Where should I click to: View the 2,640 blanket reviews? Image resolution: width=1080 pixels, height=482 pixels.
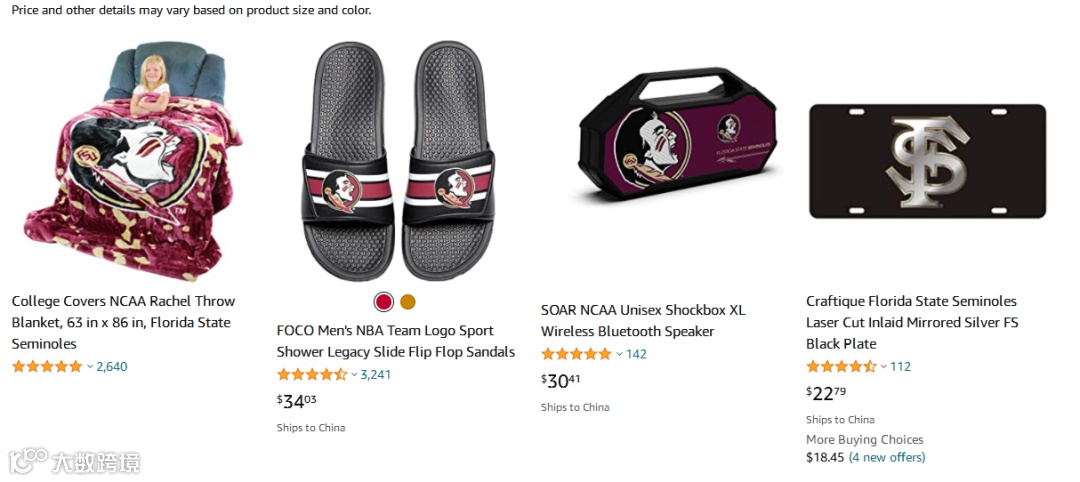tap(112, 367)
